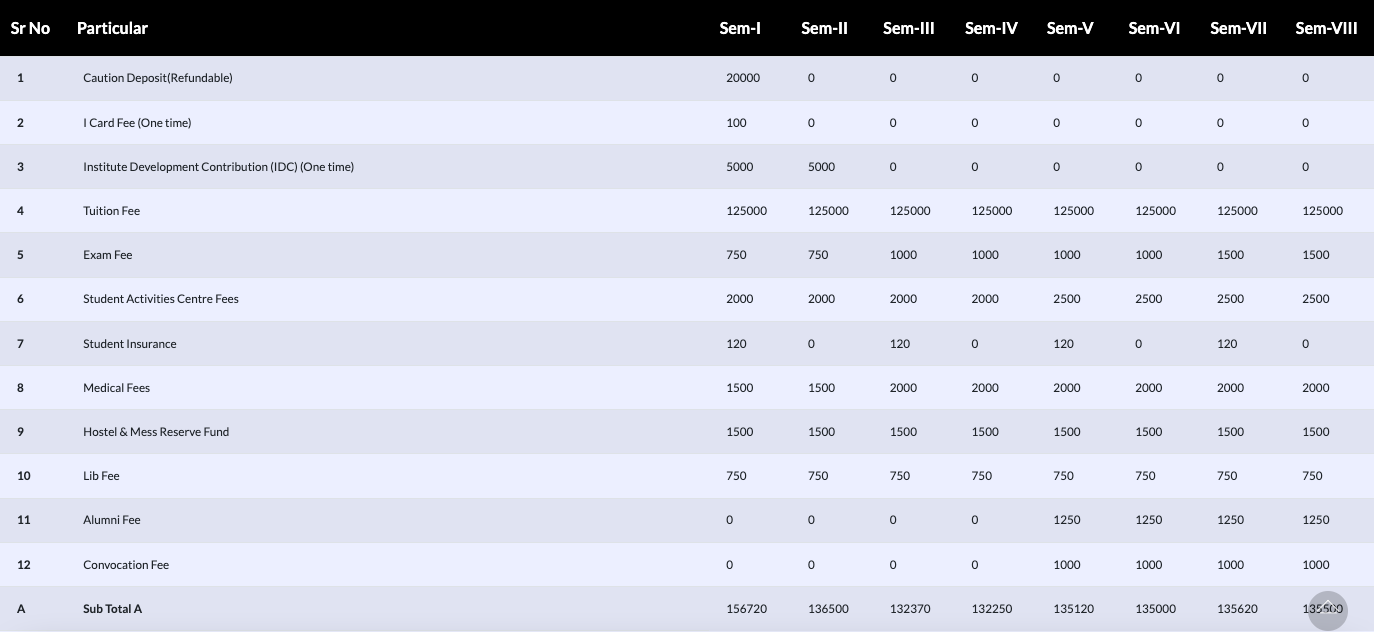Select the Sem-I column header
The image size is (1374, 632).
point(741,28)
